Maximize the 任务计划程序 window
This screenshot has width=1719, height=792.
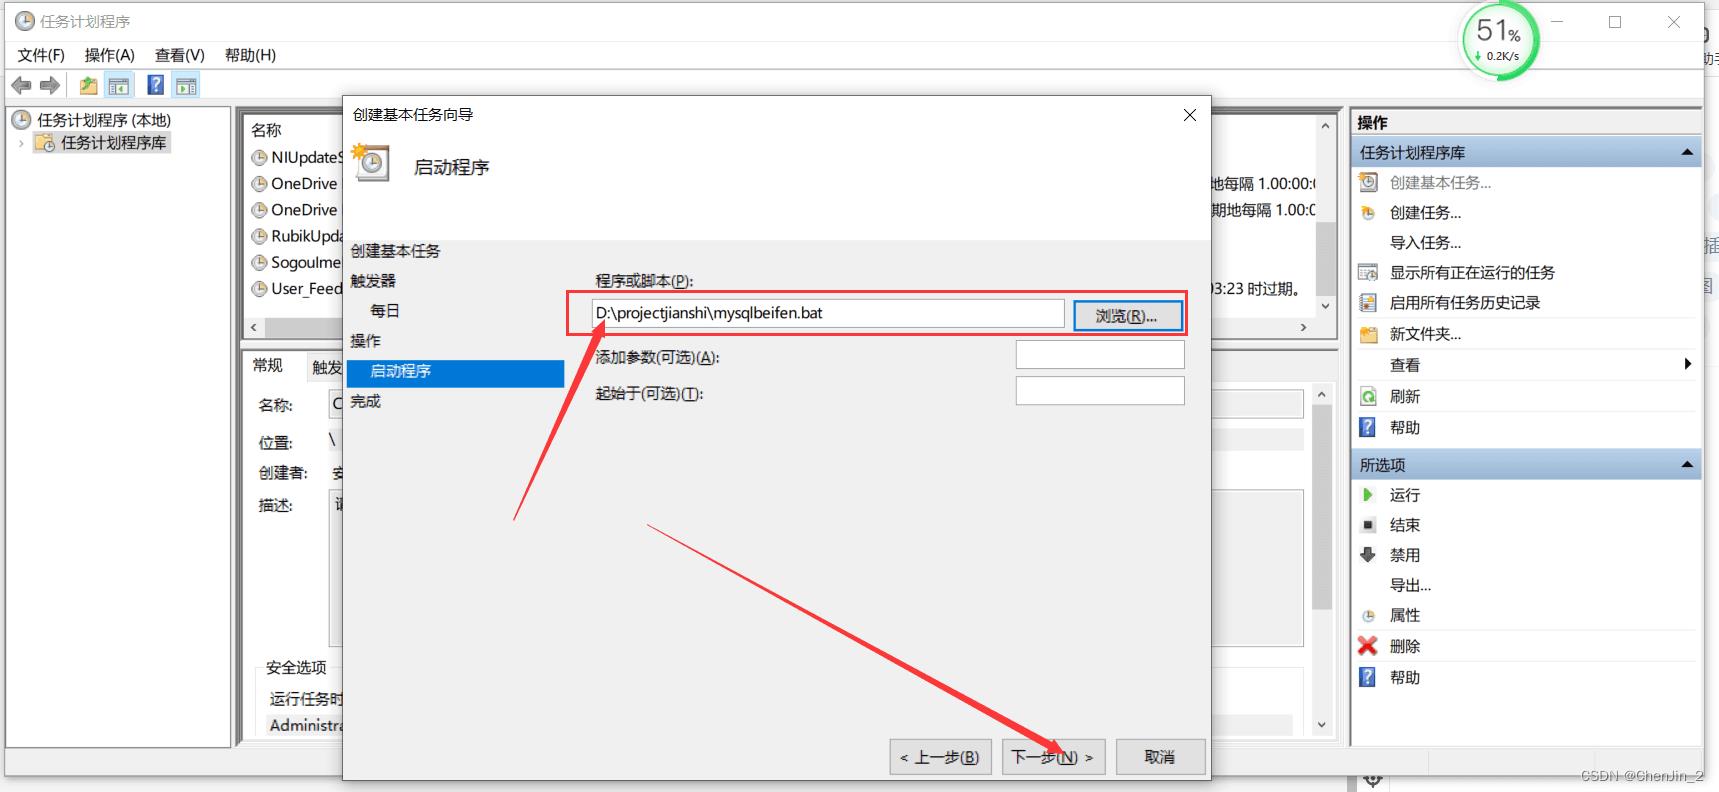[x=1615, y=22]
